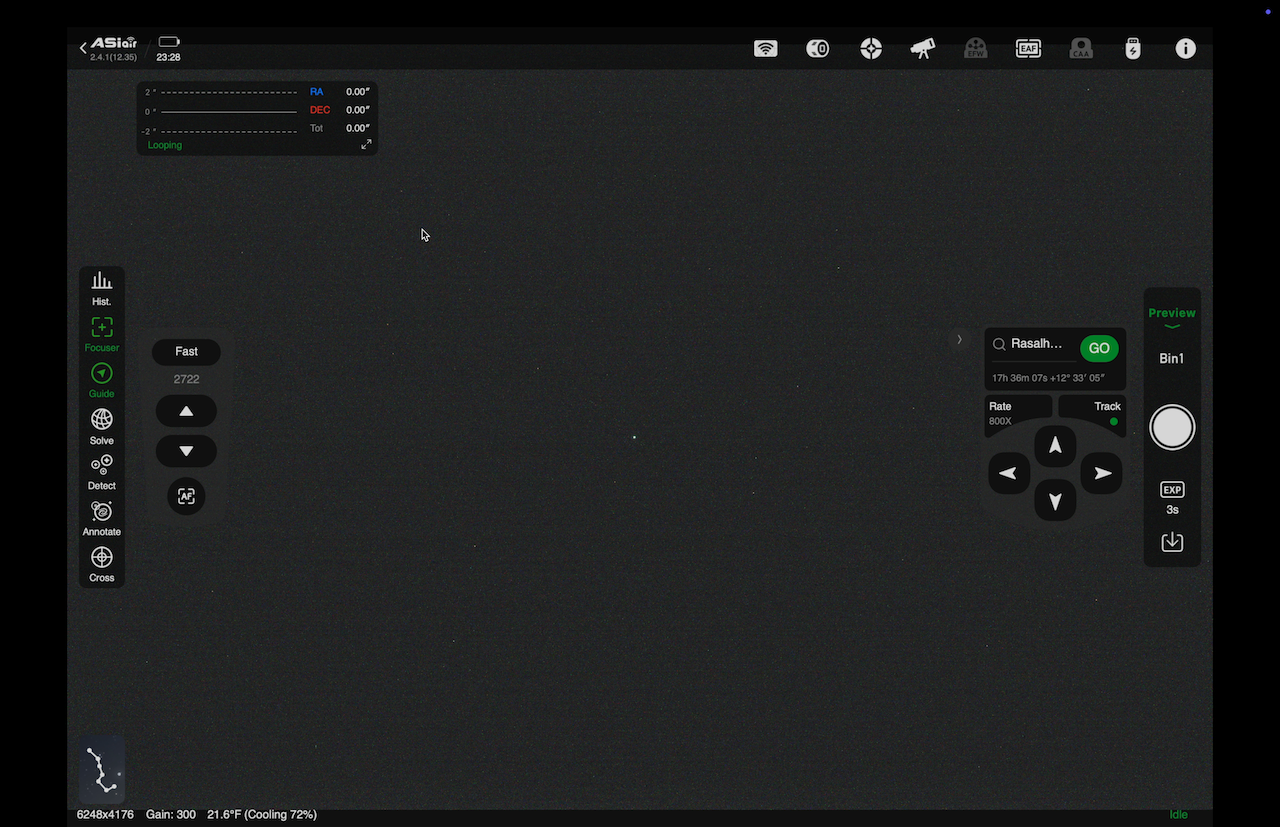Image resolution: width=1280 pixels, height=827 pixels.
Task: Click the green GO button
Action: click(1099, 348)
